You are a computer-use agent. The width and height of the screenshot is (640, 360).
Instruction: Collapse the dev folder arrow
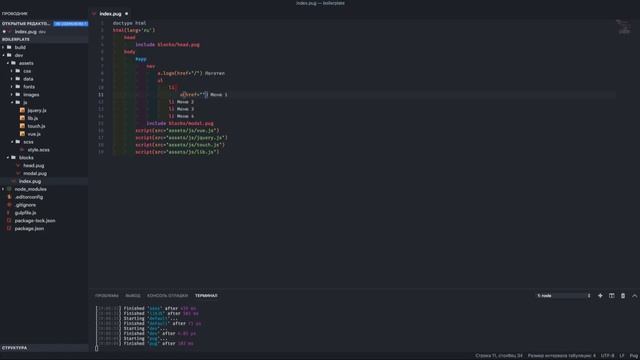[3, 55]
